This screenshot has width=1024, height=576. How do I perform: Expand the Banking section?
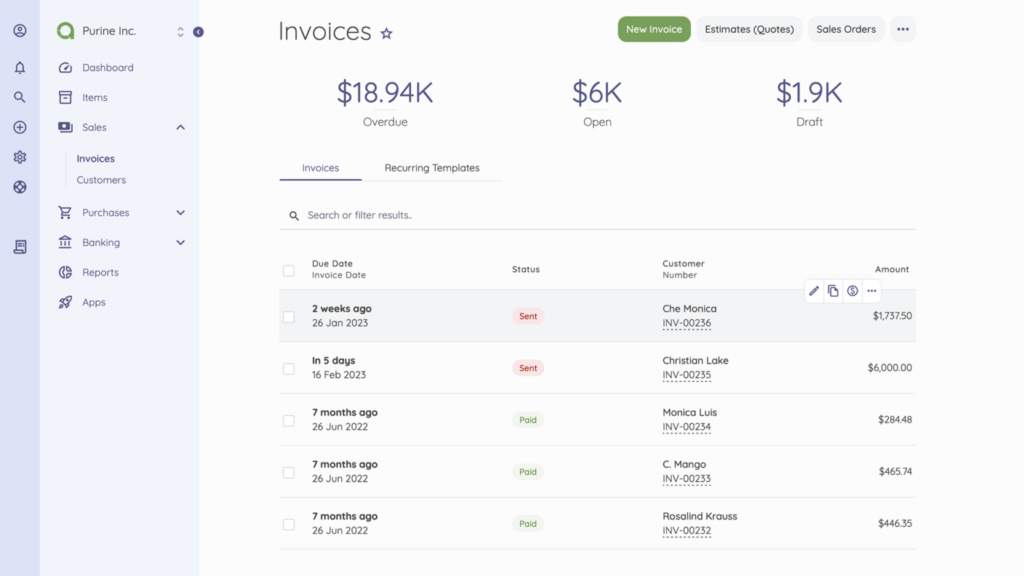[180, 242]
